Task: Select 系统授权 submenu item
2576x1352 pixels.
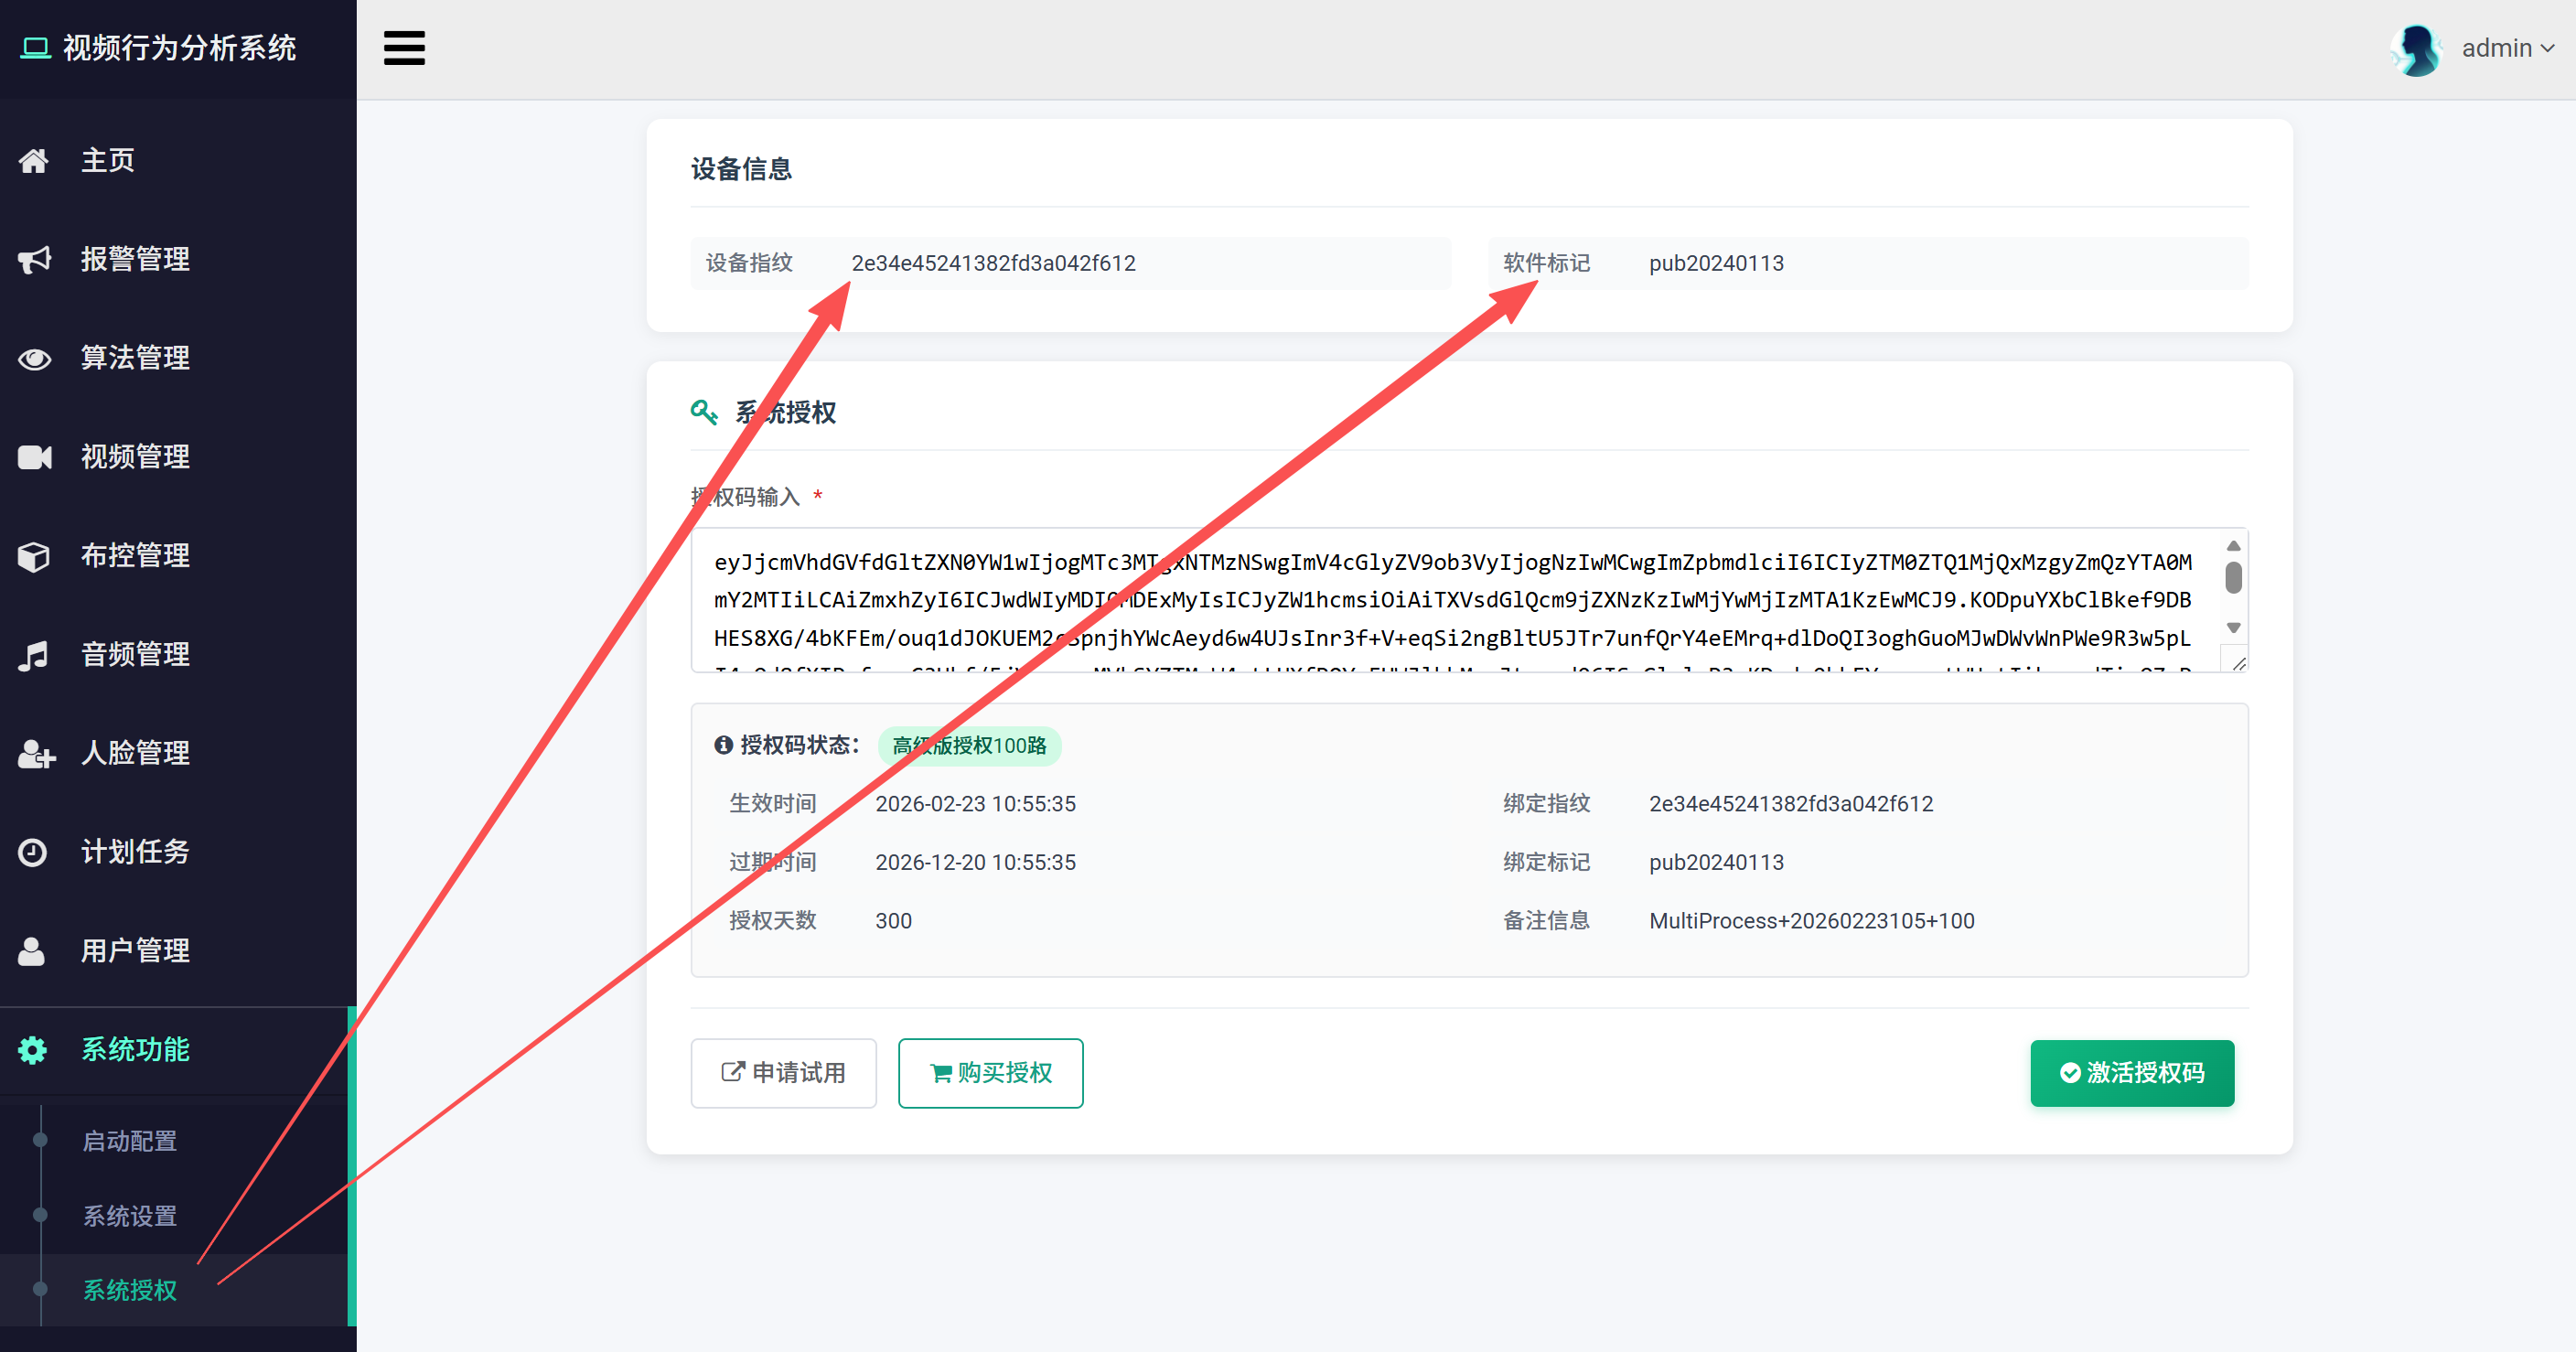Action: coord(129,1290)
